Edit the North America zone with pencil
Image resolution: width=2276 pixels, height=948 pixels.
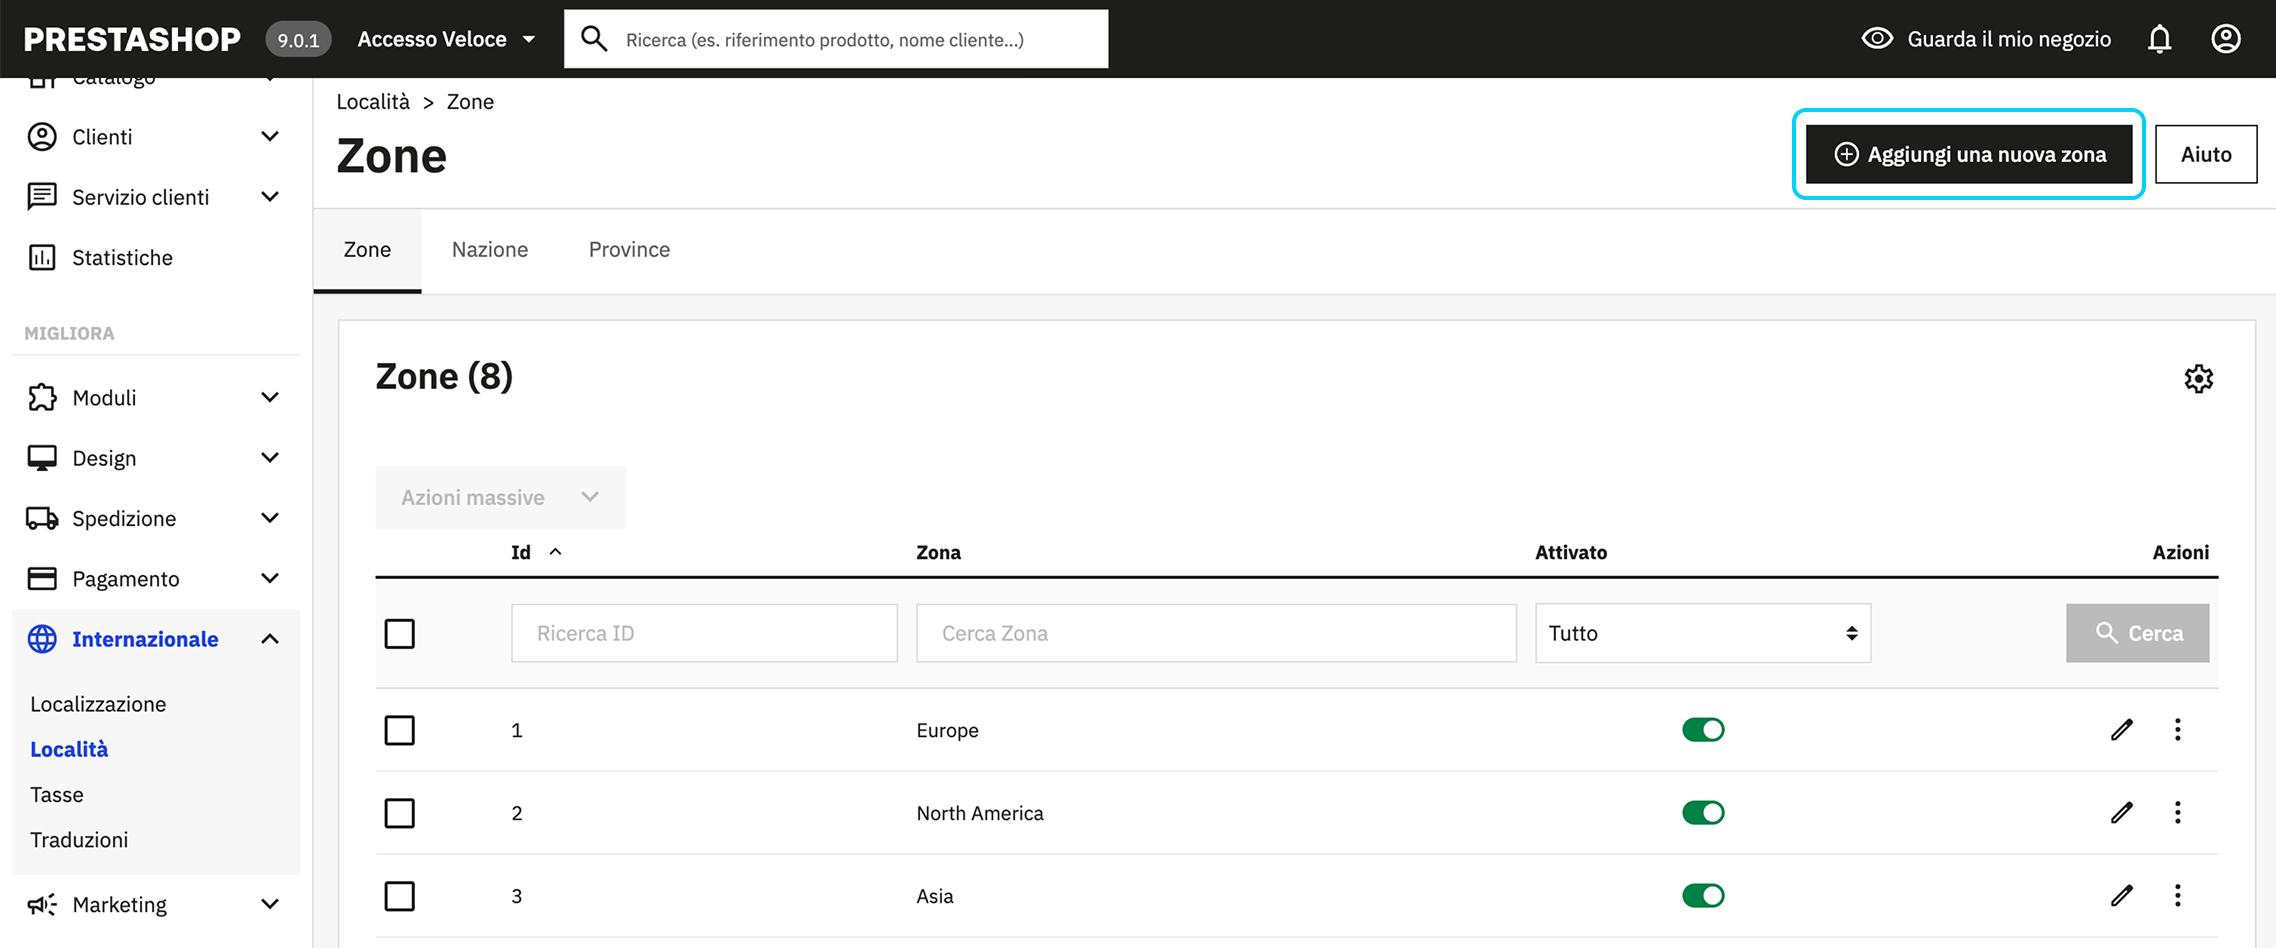pyautogui.click(x=2122, y=813)
